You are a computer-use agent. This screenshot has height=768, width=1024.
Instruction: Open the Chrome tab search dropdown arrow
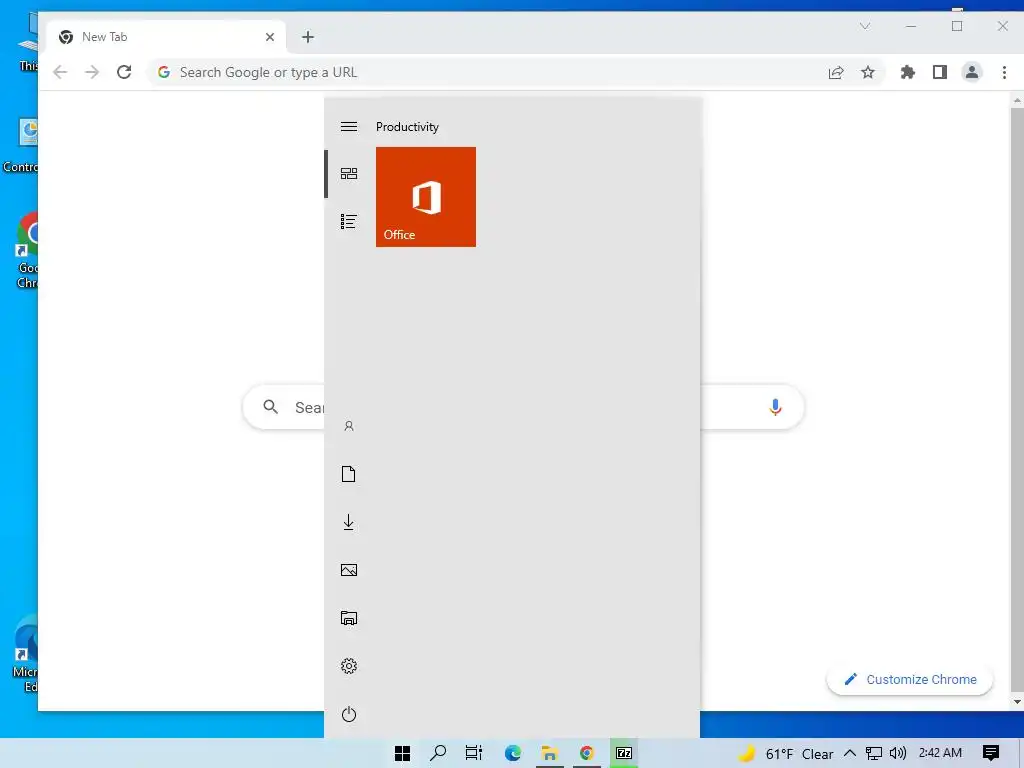coord(865,26)
